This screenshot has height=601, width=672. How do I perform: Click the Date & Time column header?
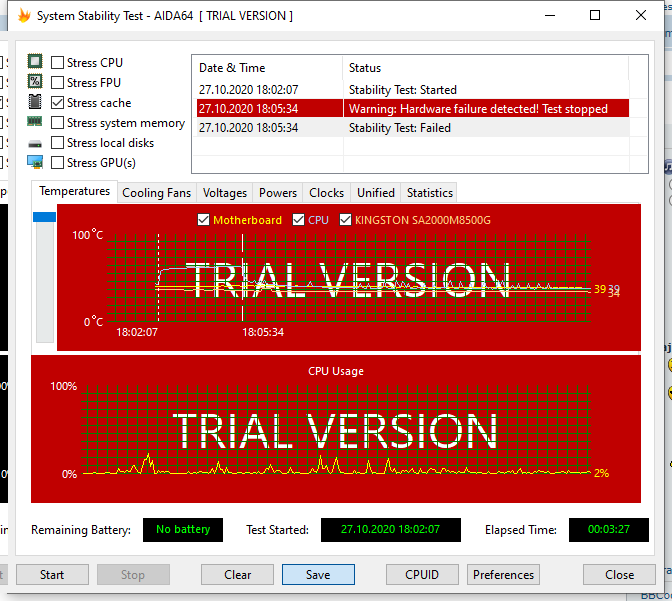point(268,68)
